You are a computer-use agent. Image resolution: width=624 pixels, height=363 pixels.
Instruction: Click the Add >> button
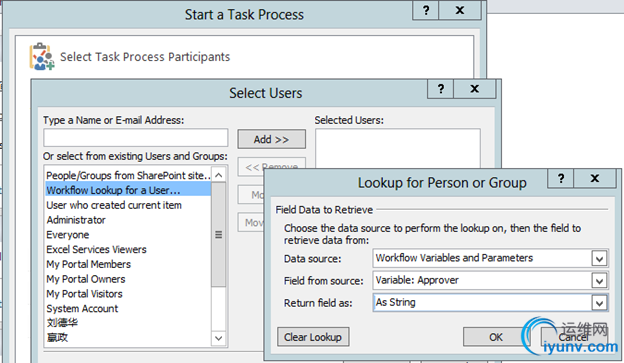[x=272, y=139]
